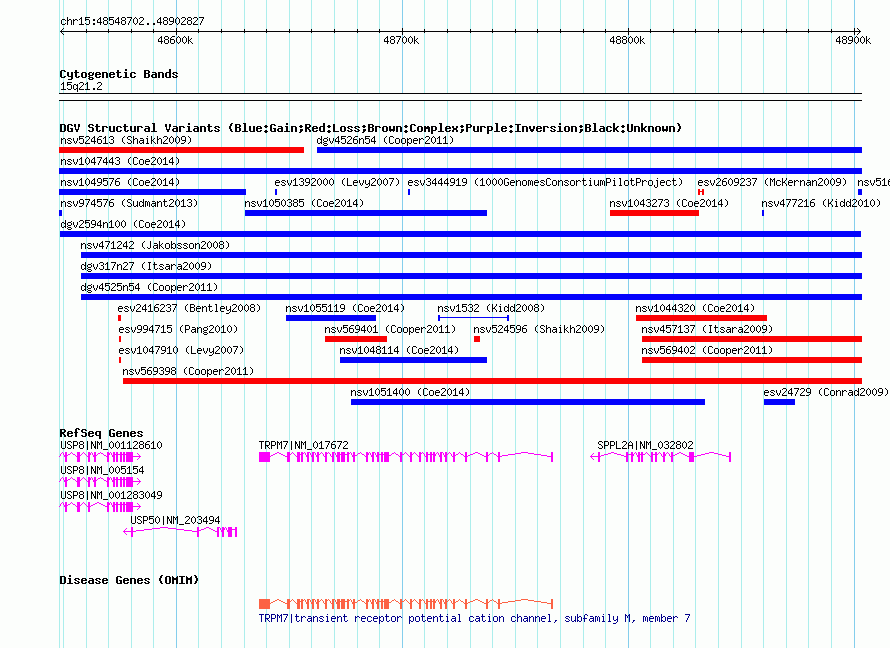This screenshot has height=648, width=890.
Task: Click nsv471242 (Jakobsson2008) label
Action: (155, 245)
